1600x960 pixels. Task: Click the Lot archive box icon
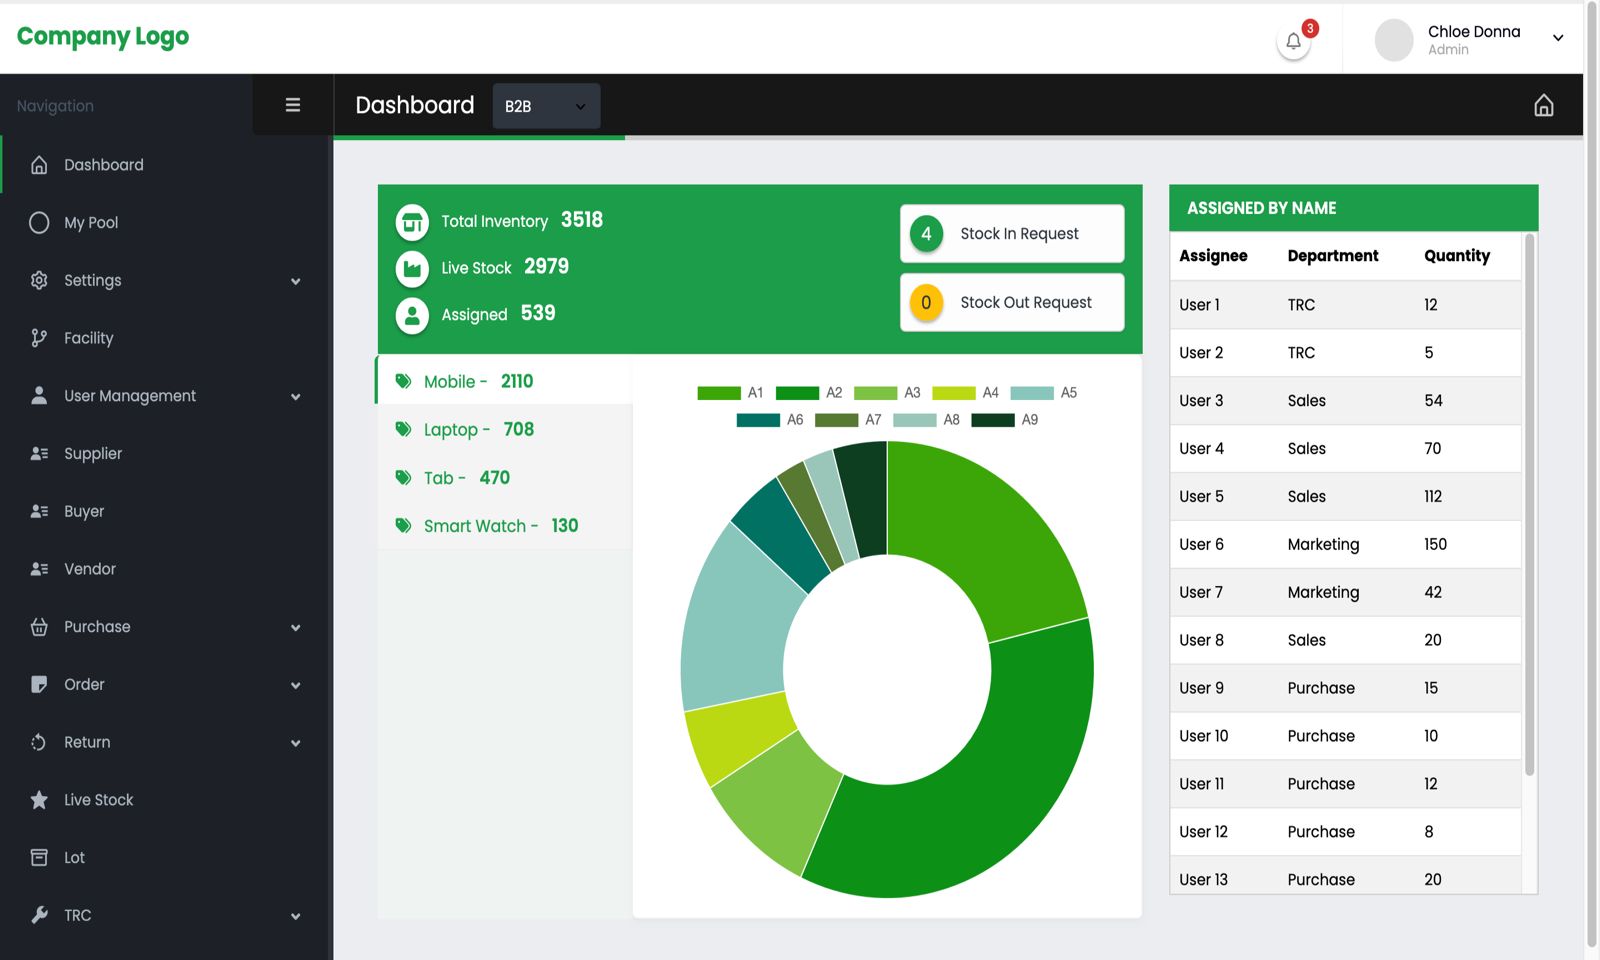[39, 858]
